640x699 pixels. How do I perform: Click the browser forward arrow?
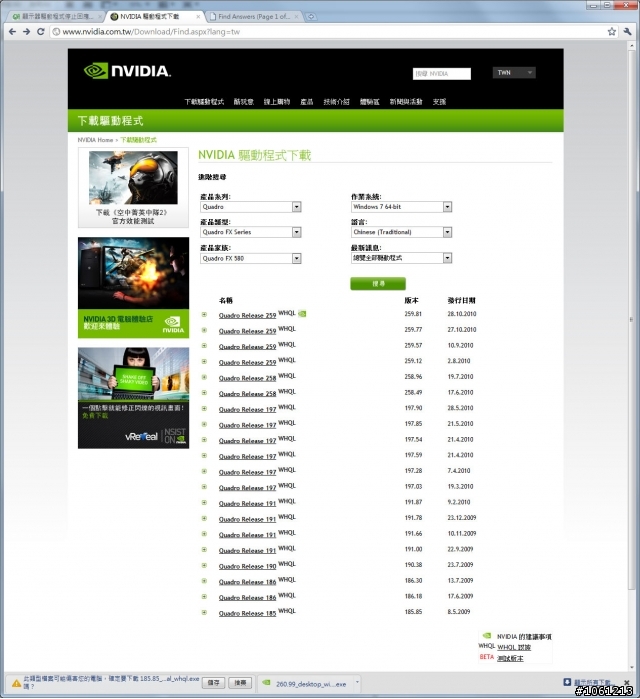coord(26,32)
